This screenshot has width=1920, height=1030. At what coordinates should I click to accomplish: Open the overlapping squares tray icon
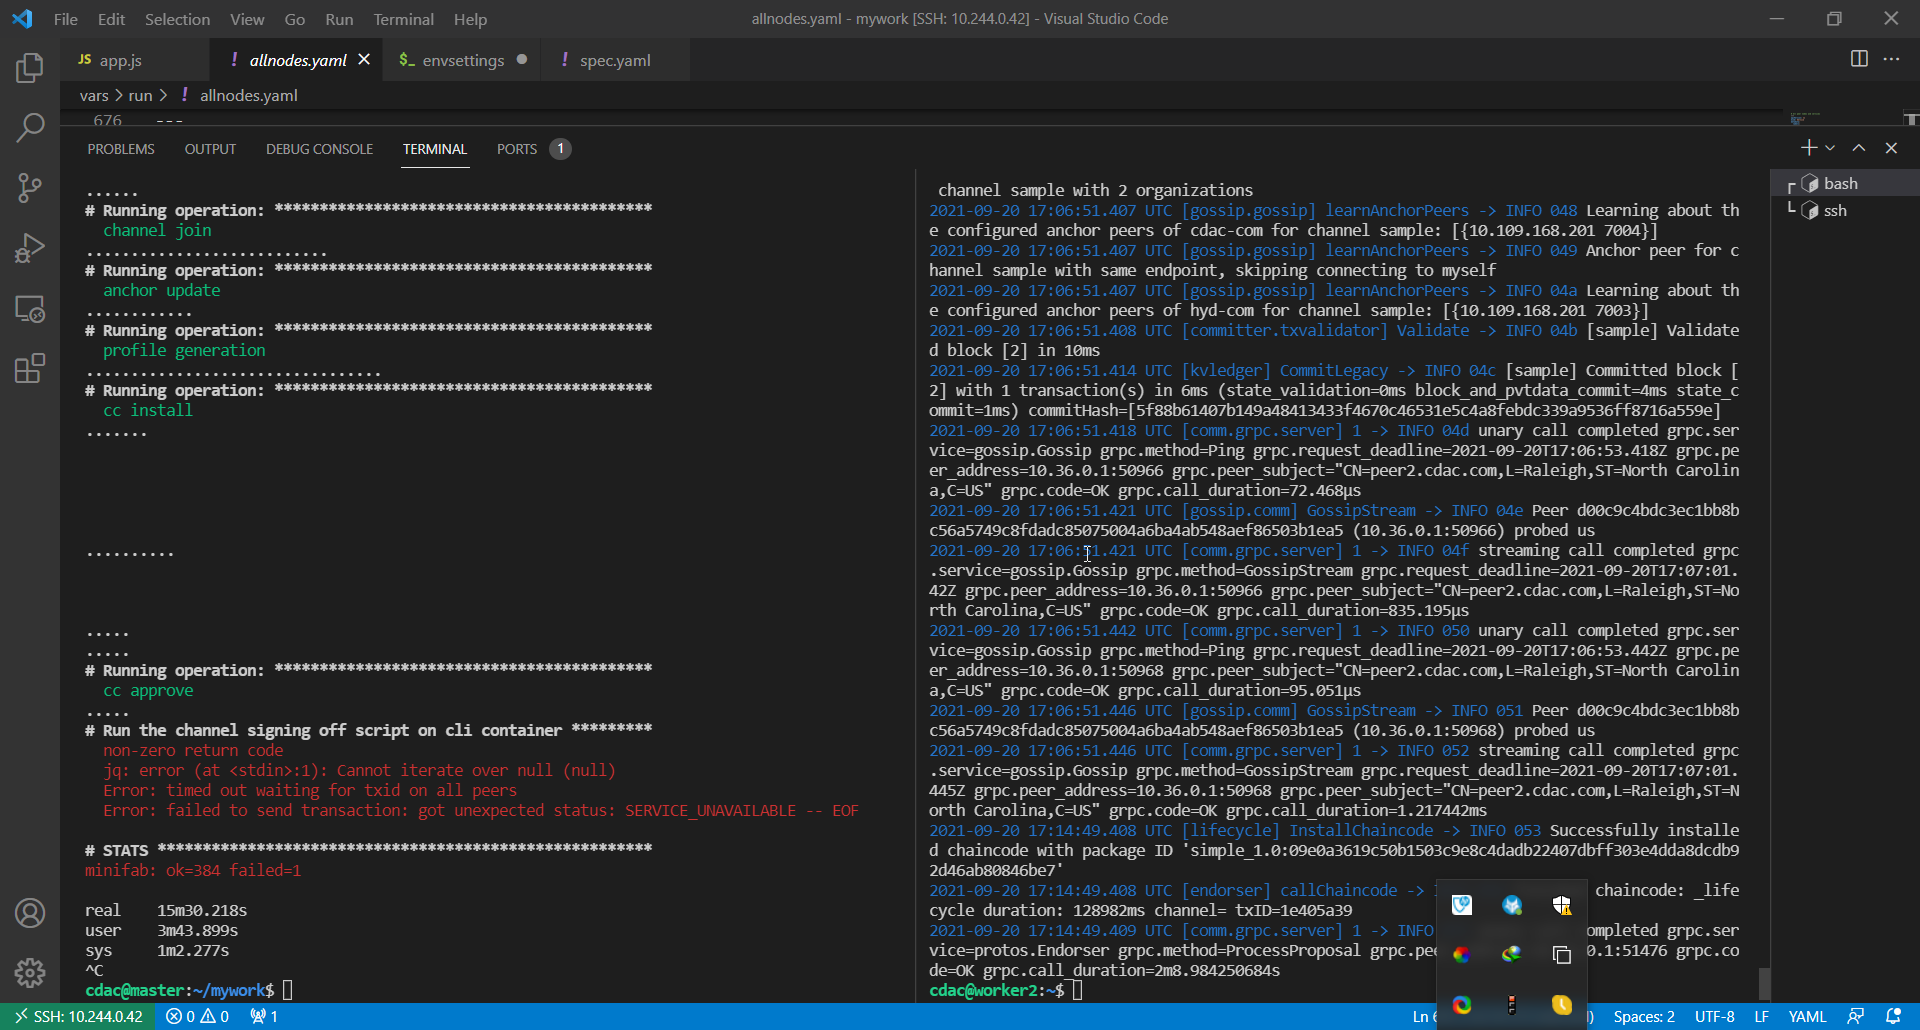click(x=1562, y=955)
